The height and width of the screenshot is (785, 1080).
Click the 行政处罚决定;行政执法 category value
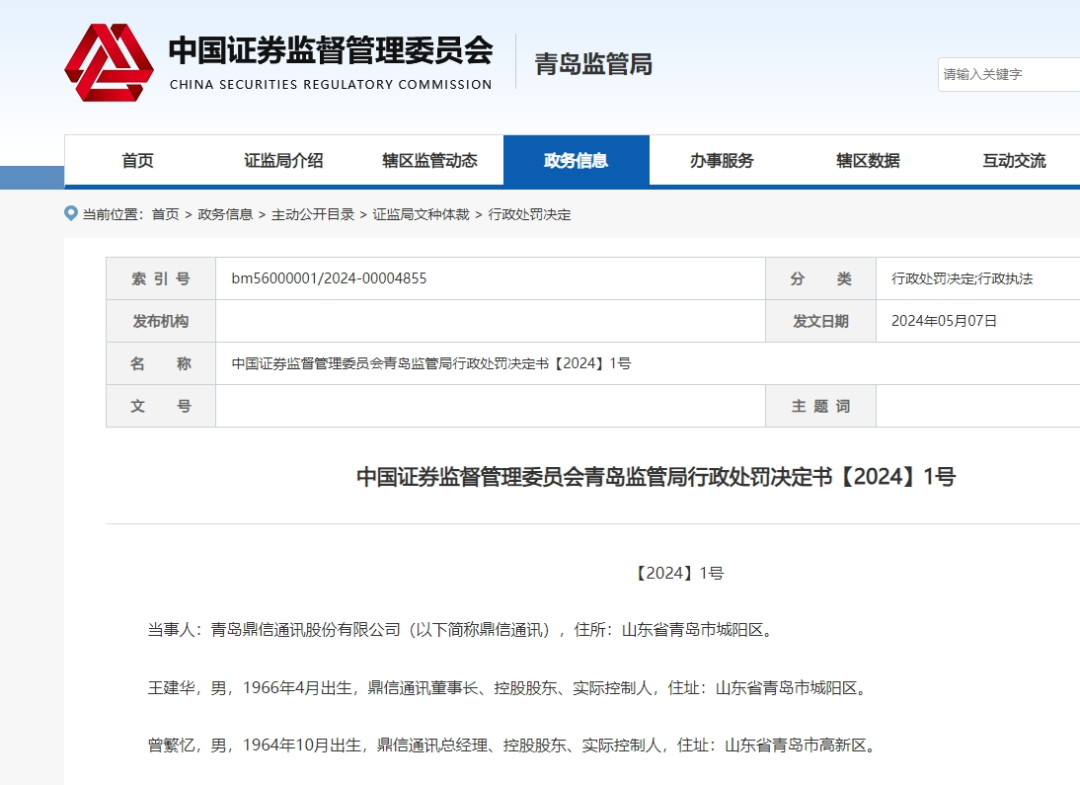pos(962,279)
